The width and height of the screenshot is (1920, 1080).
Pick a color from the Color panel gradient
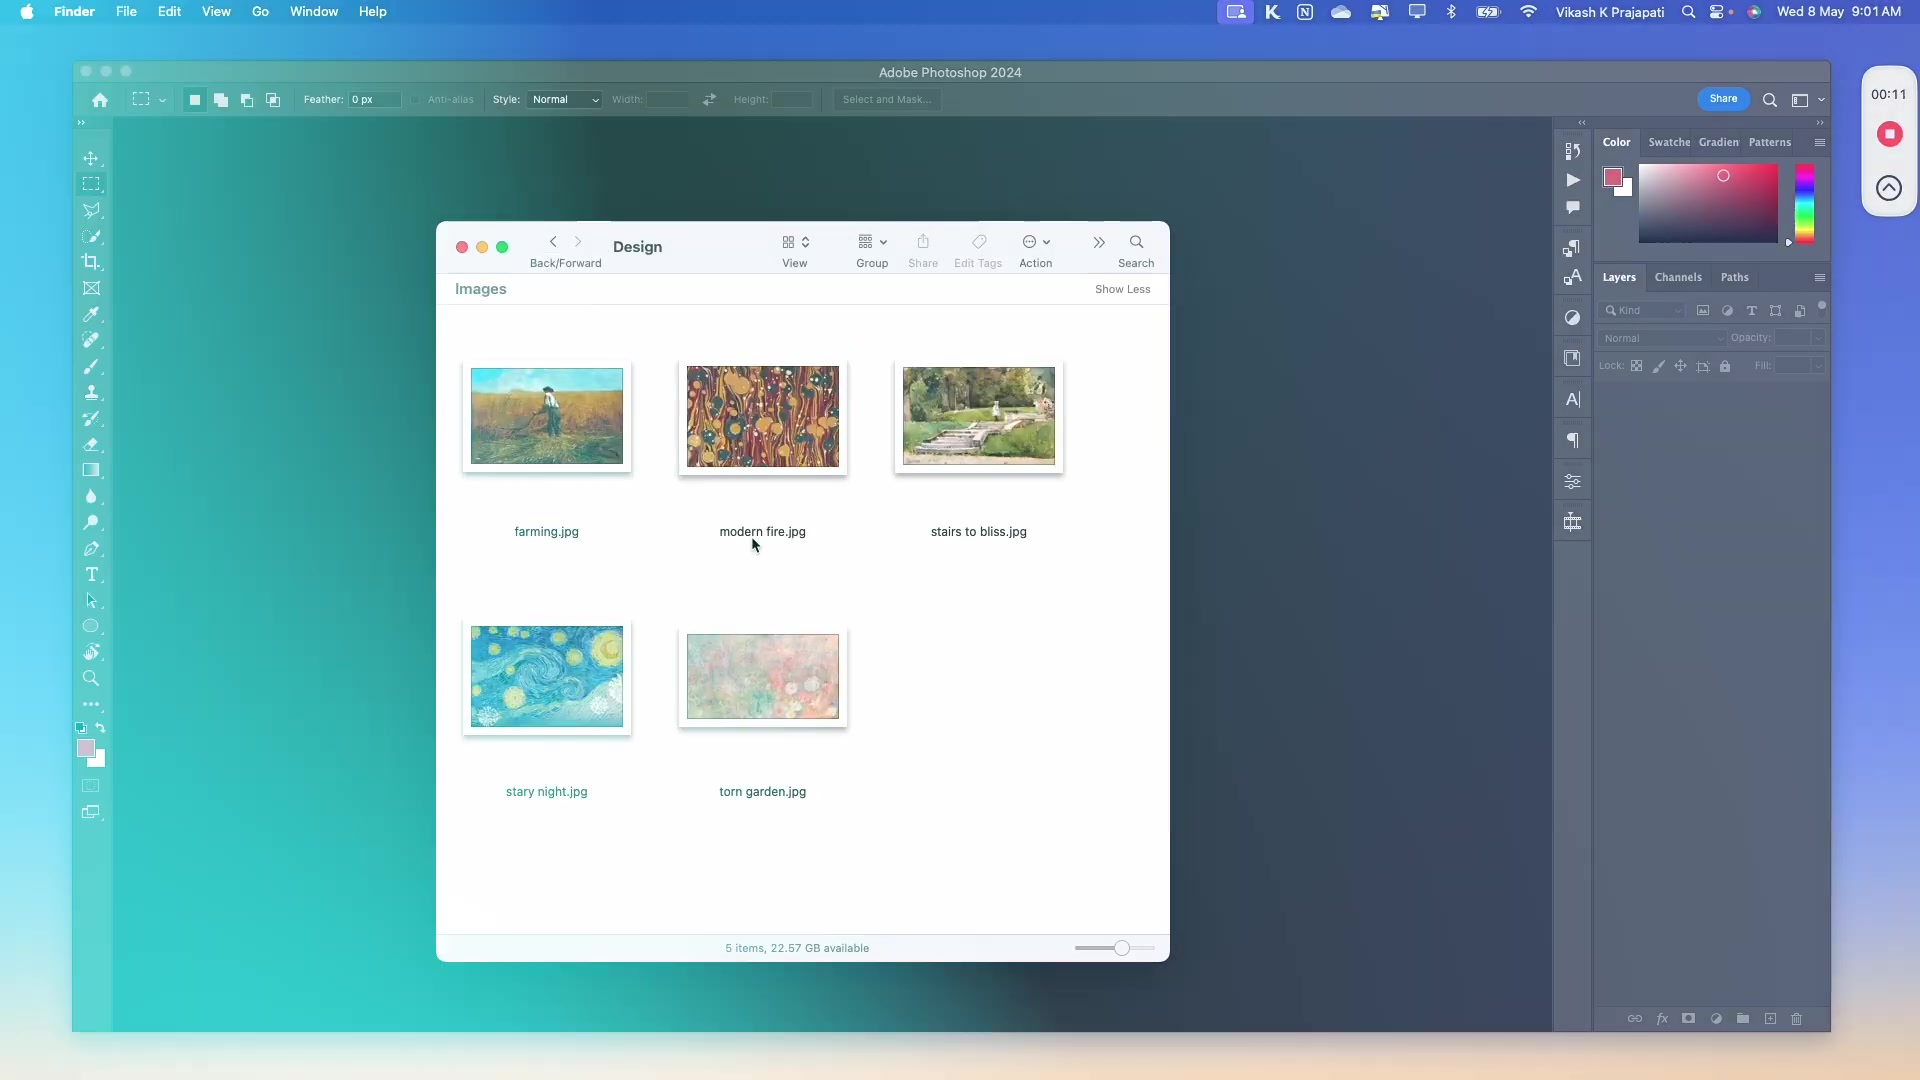[1709, 203]
